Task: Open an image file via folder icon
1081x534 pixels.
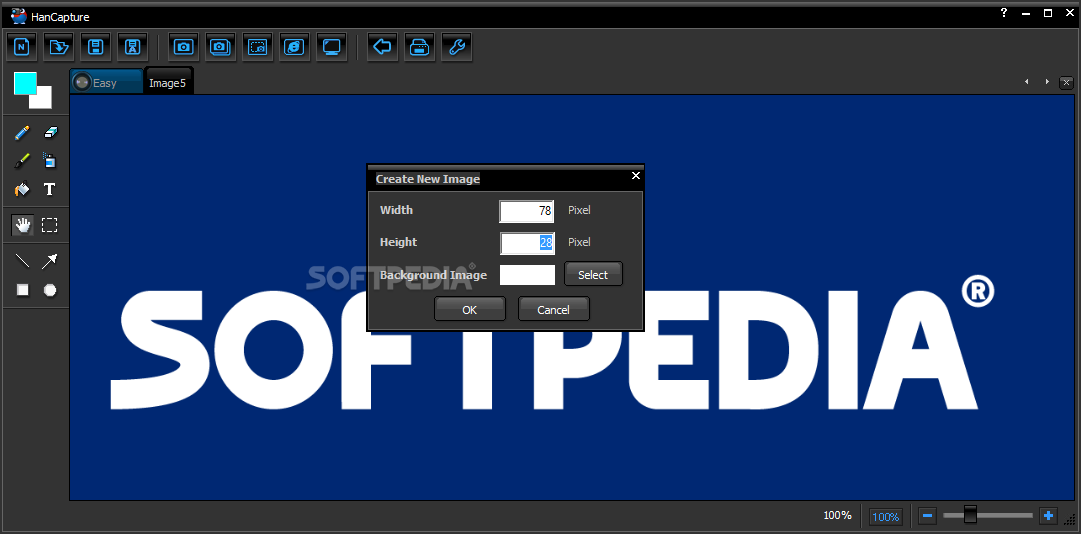Action: (x=59, y=47)
